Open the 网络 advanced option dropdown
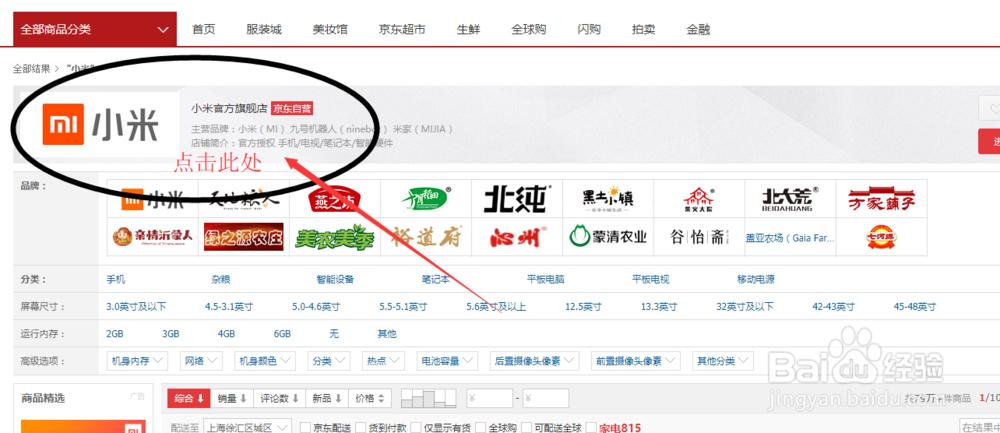Image resolution: width=1000 pixels, height=433 pixels. tap(202, 361)
